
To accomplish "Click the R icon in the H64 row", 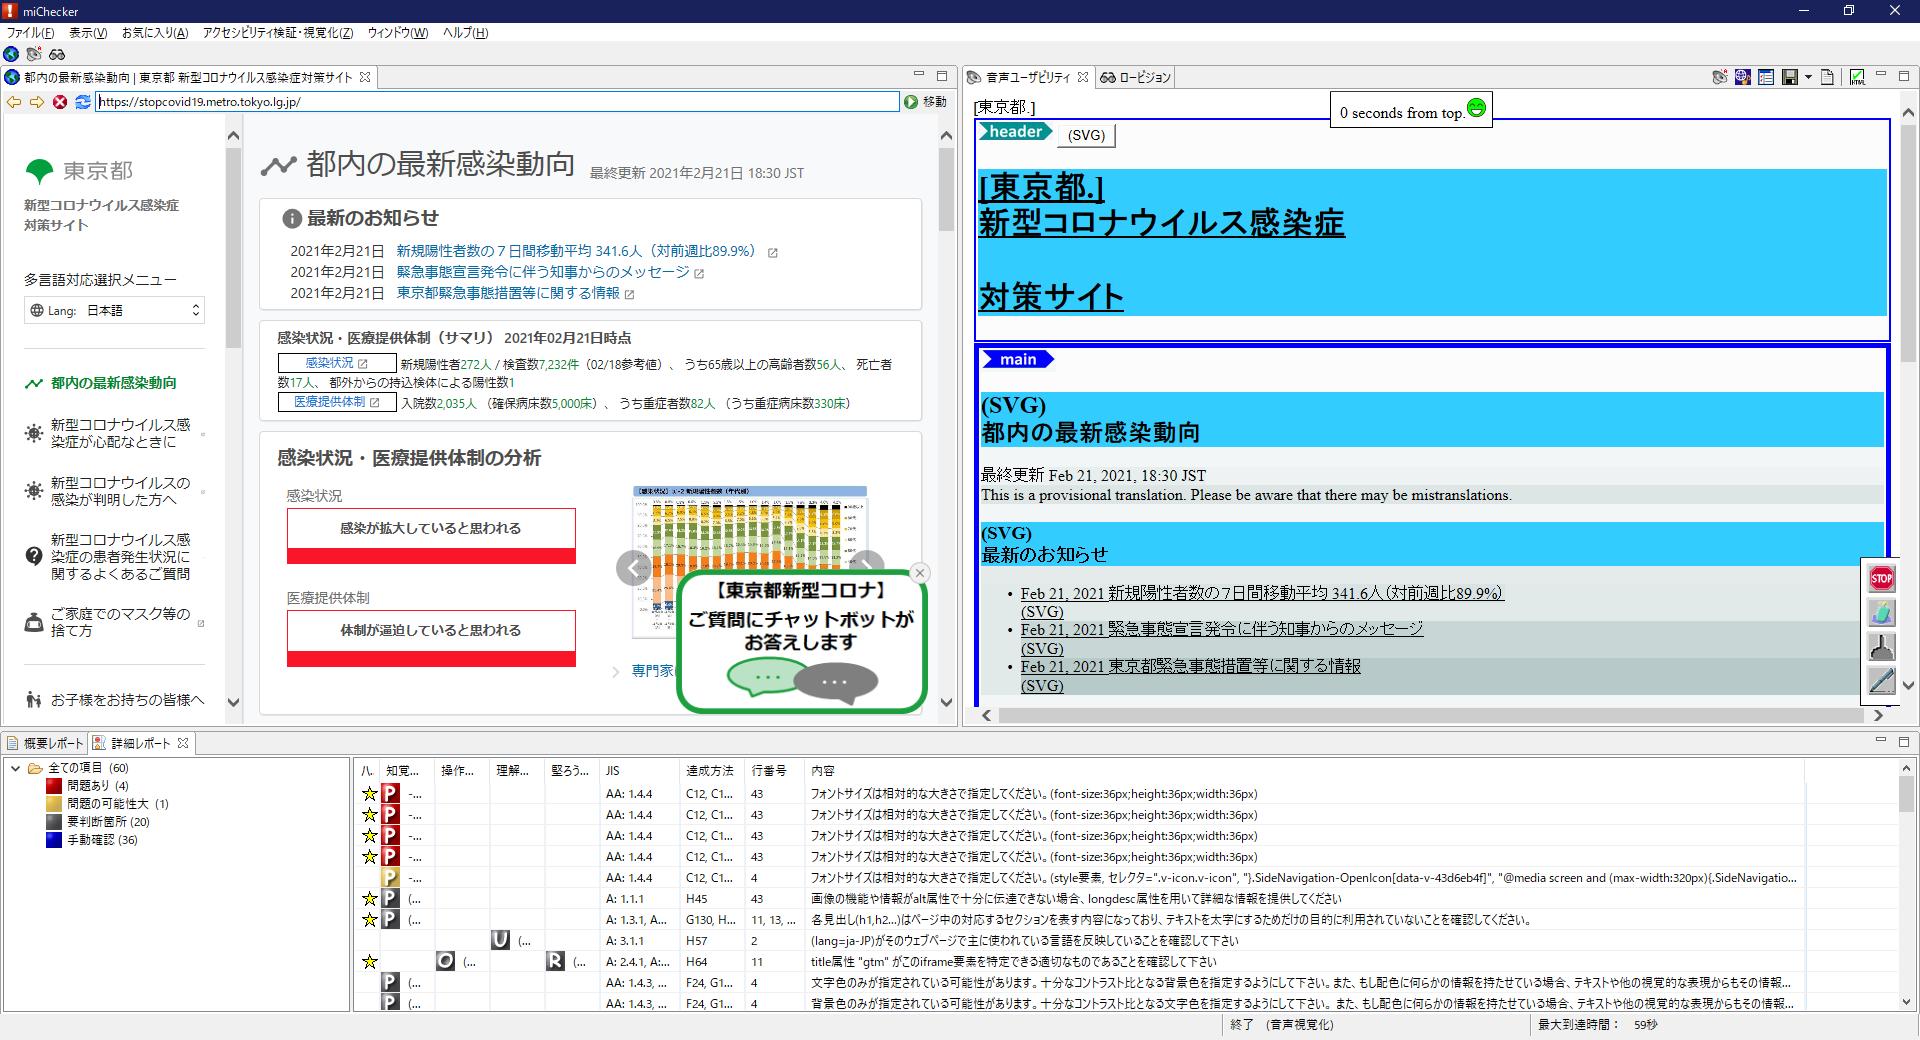I will tap(555, 961).
